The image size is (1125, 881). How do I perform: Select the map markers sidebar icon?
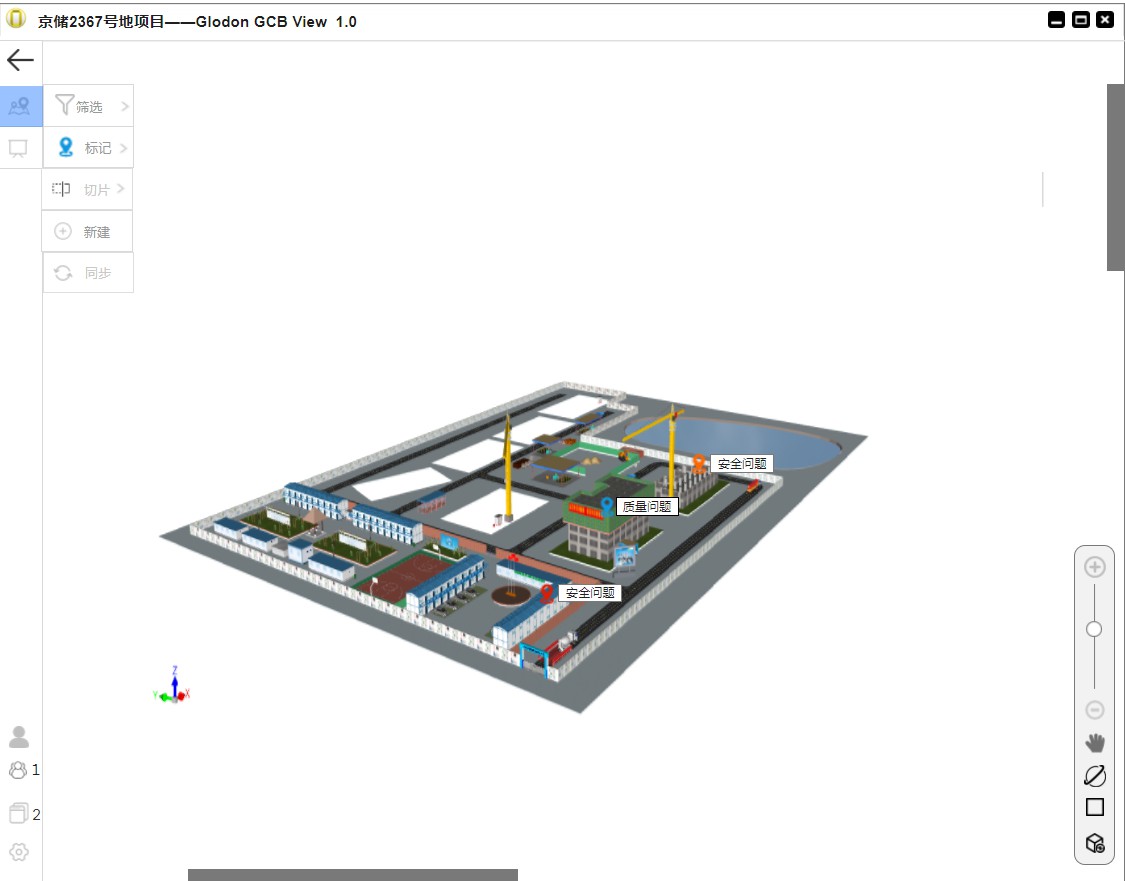click(x=19, y=107)
